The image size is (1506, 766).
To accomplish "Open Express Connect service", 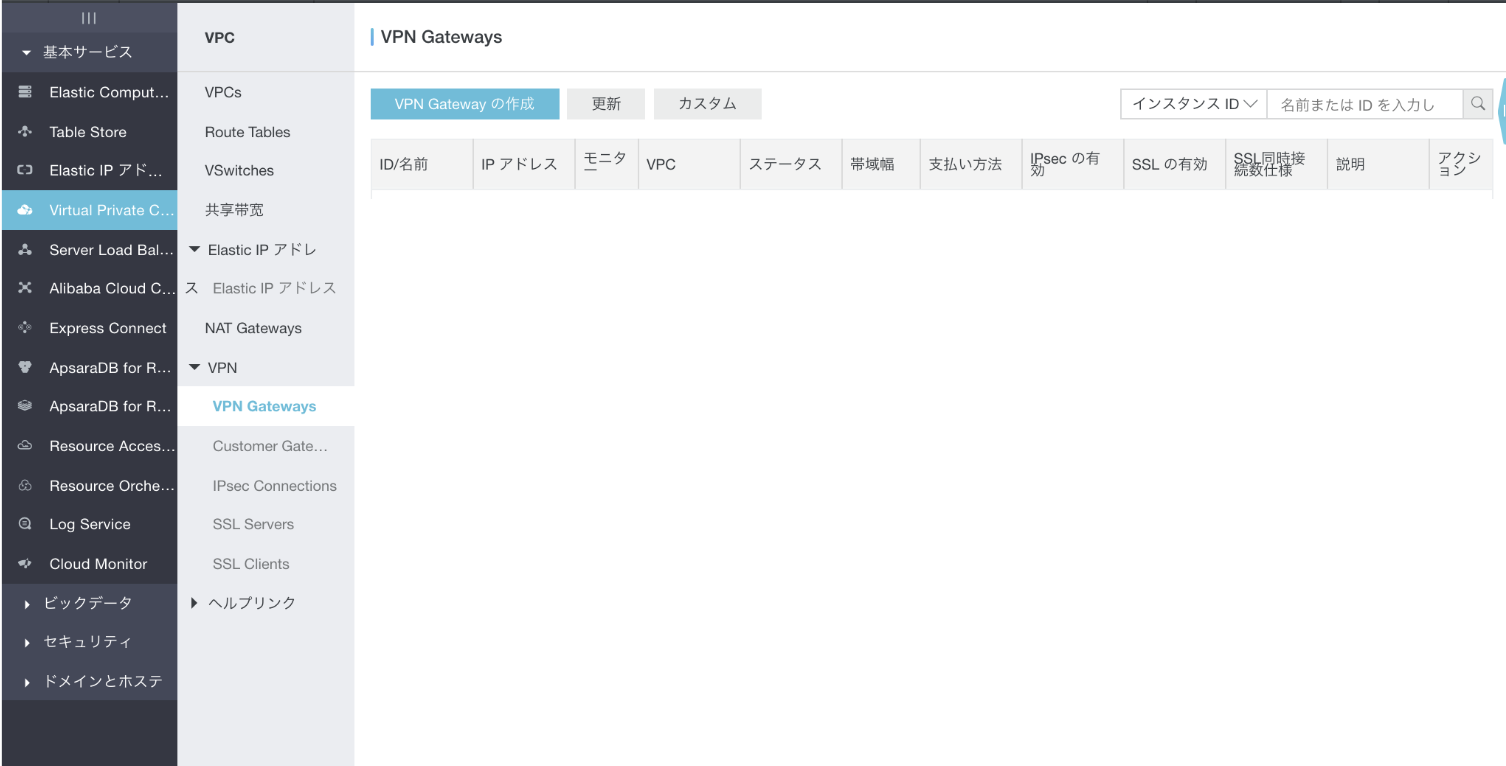I will 108,328.
